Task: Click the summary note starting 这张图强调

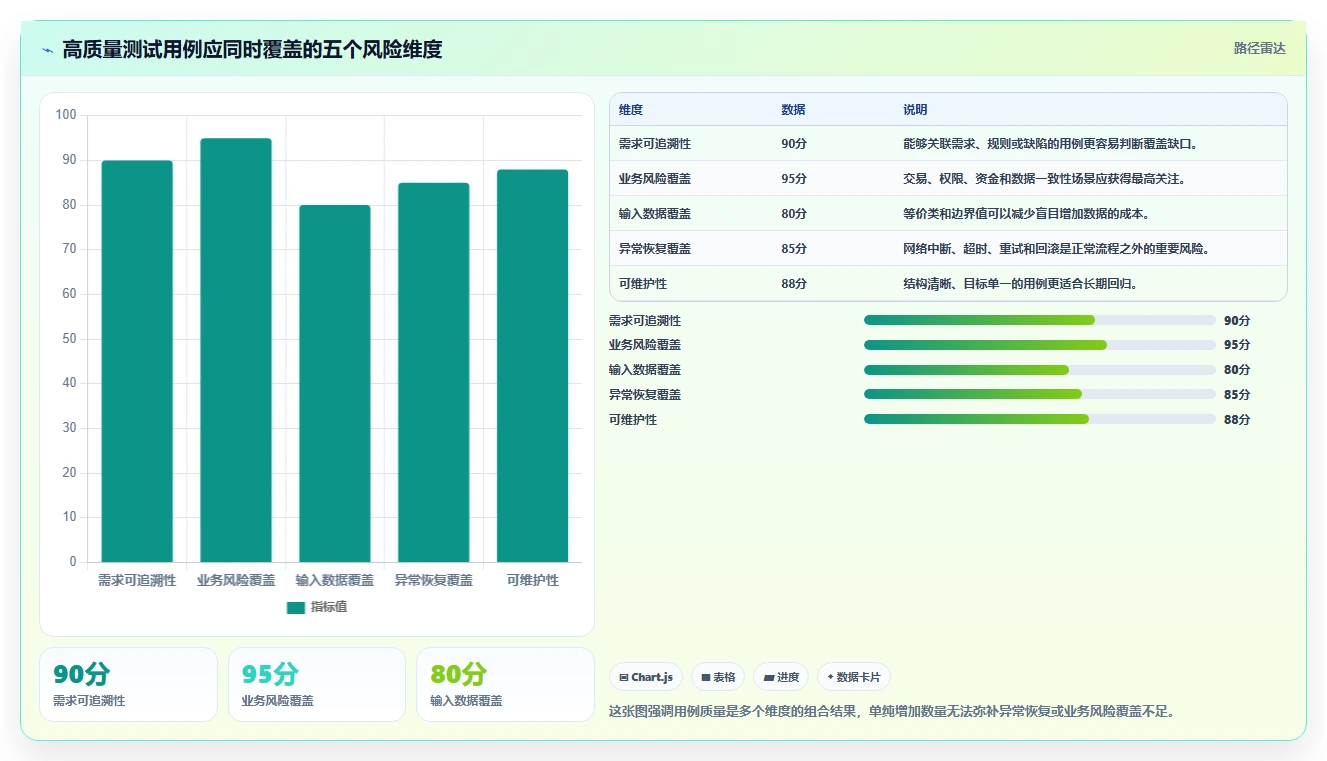Action: point(892,712)
